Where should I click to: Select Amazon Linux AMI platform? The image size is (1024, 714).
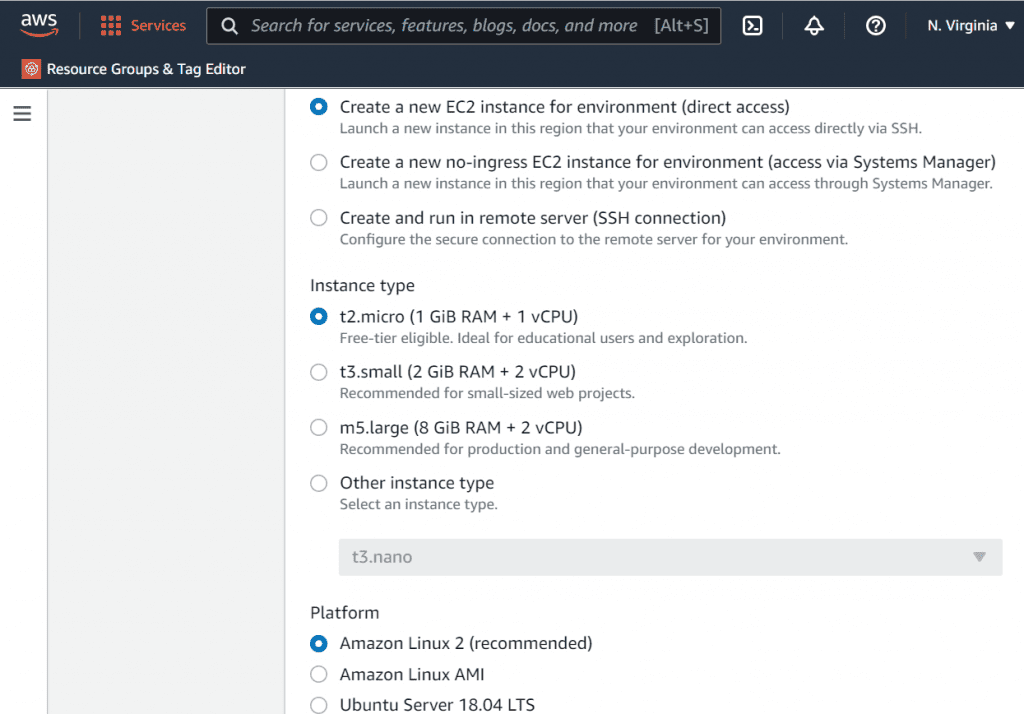[x=319, y=674]
